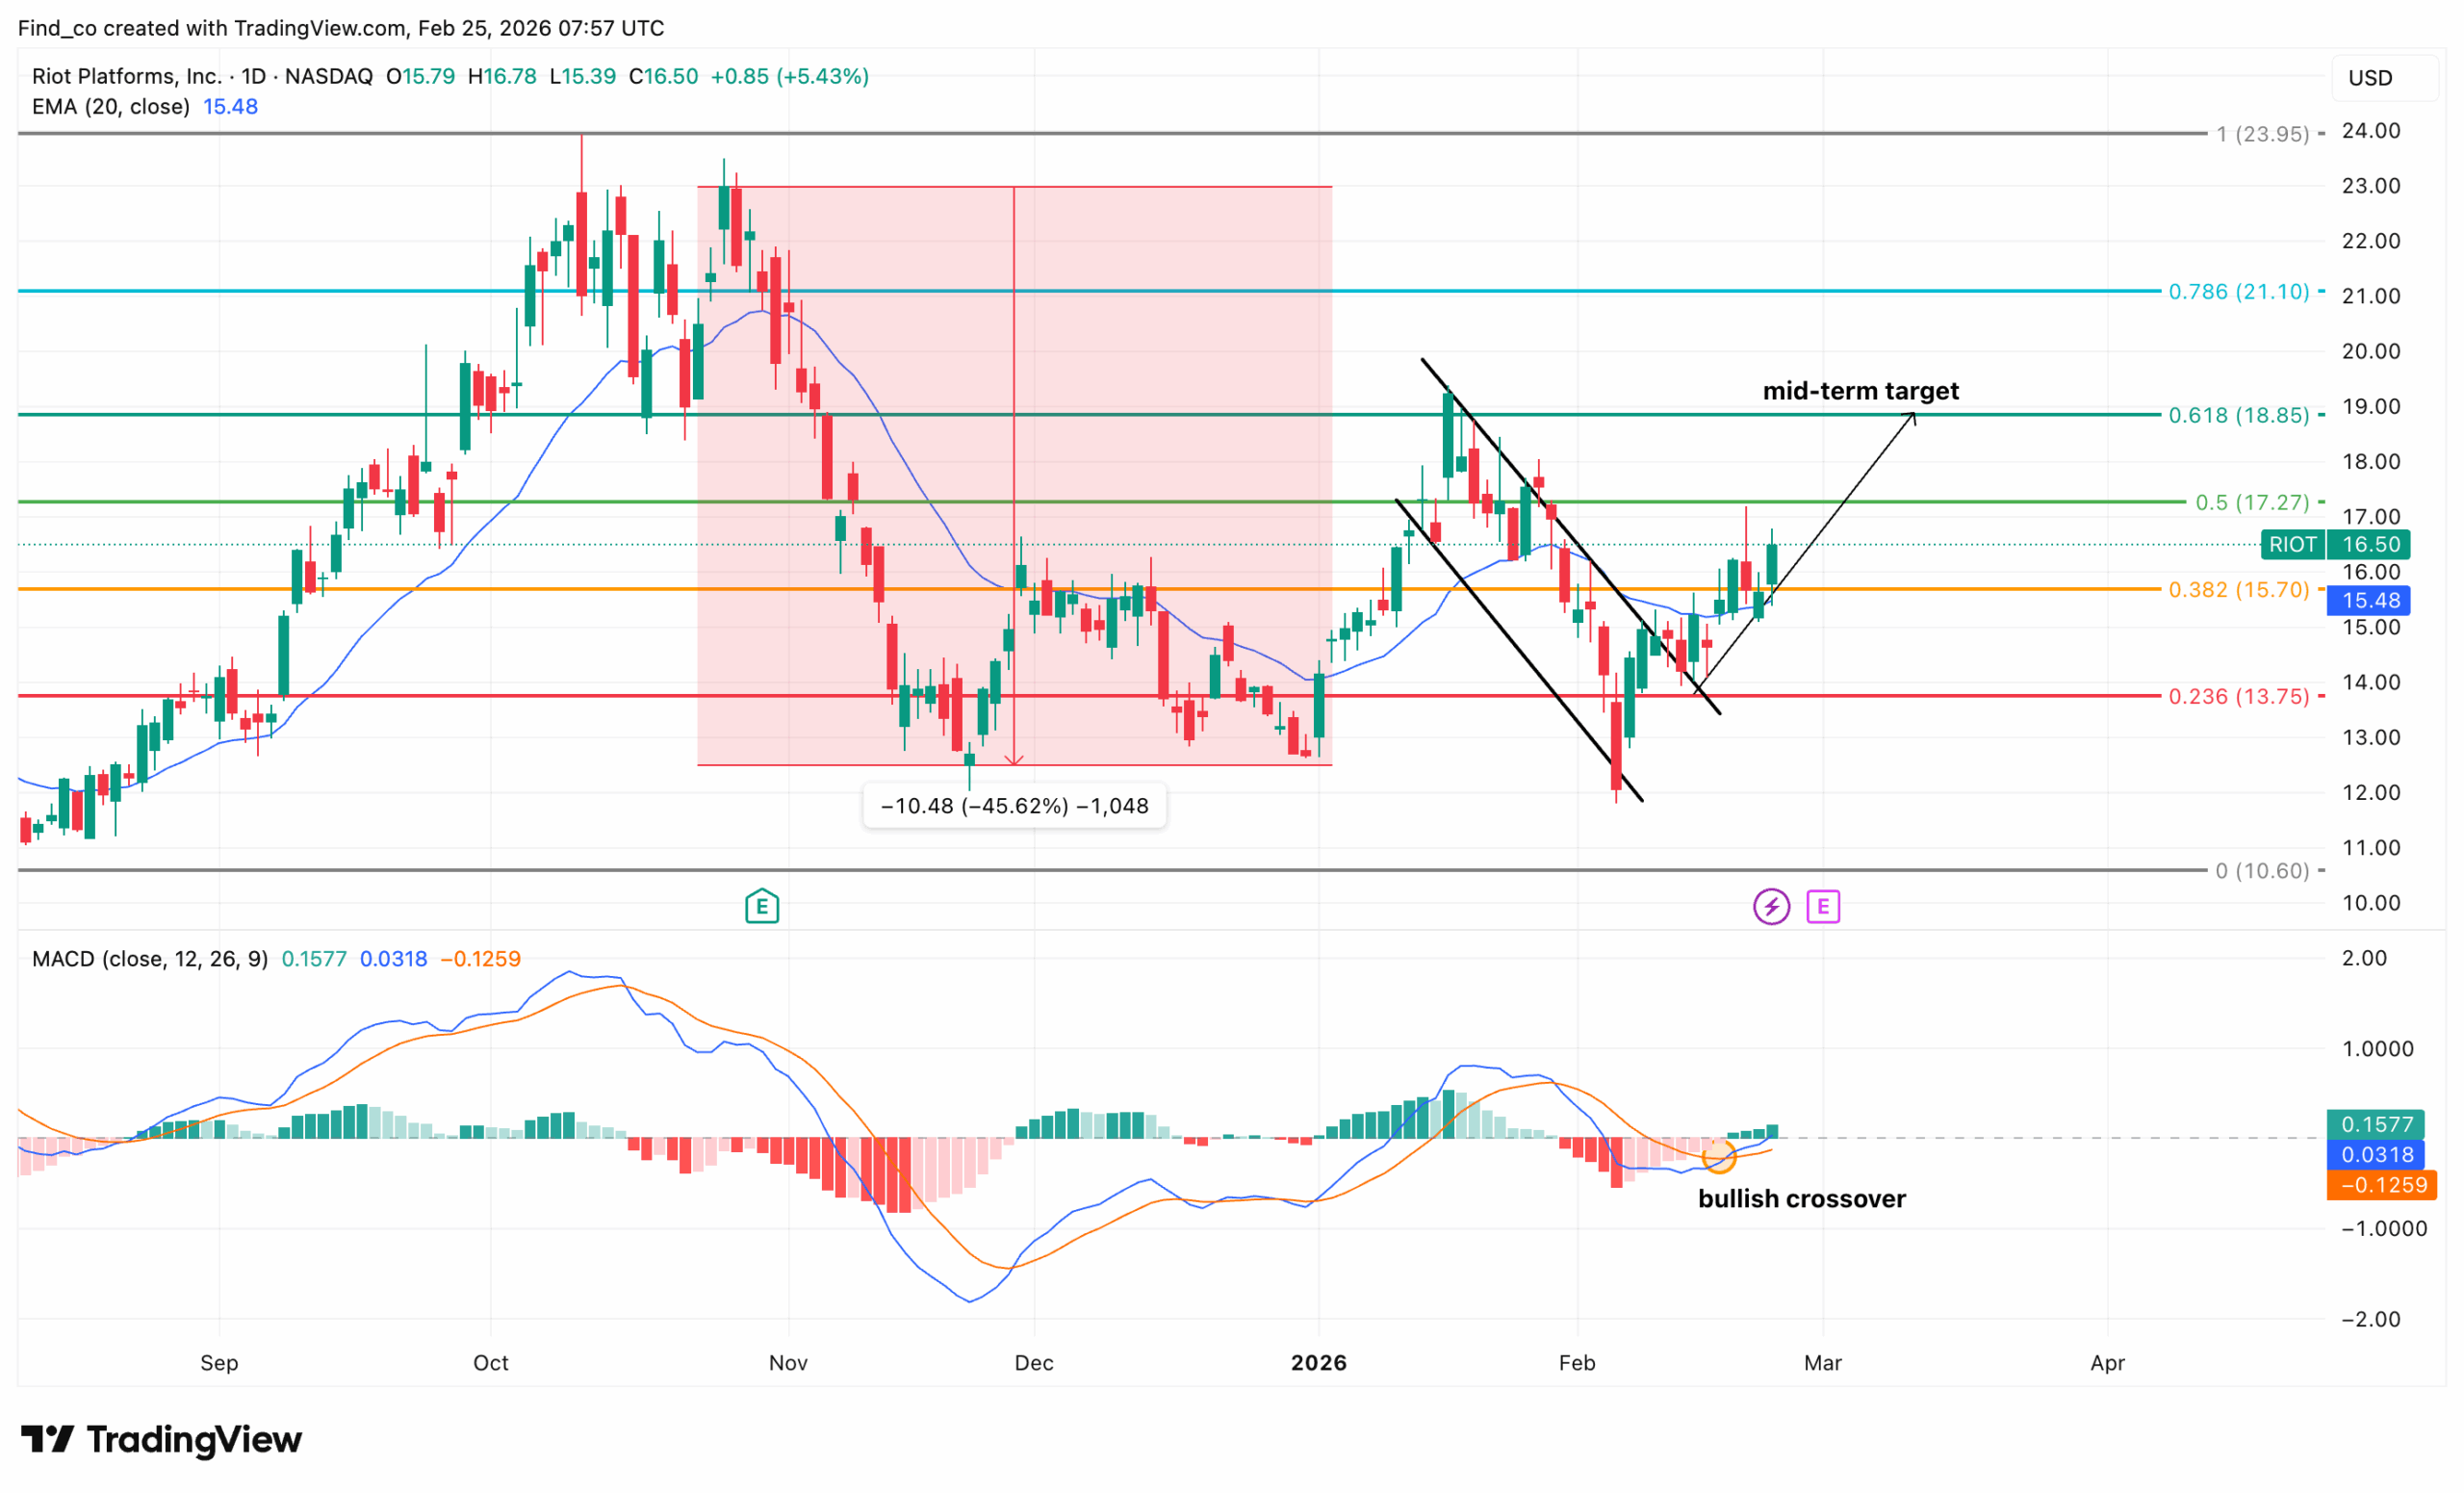
Task: Click the orange signal tag −0.1259
Action: (2382, 1185)
